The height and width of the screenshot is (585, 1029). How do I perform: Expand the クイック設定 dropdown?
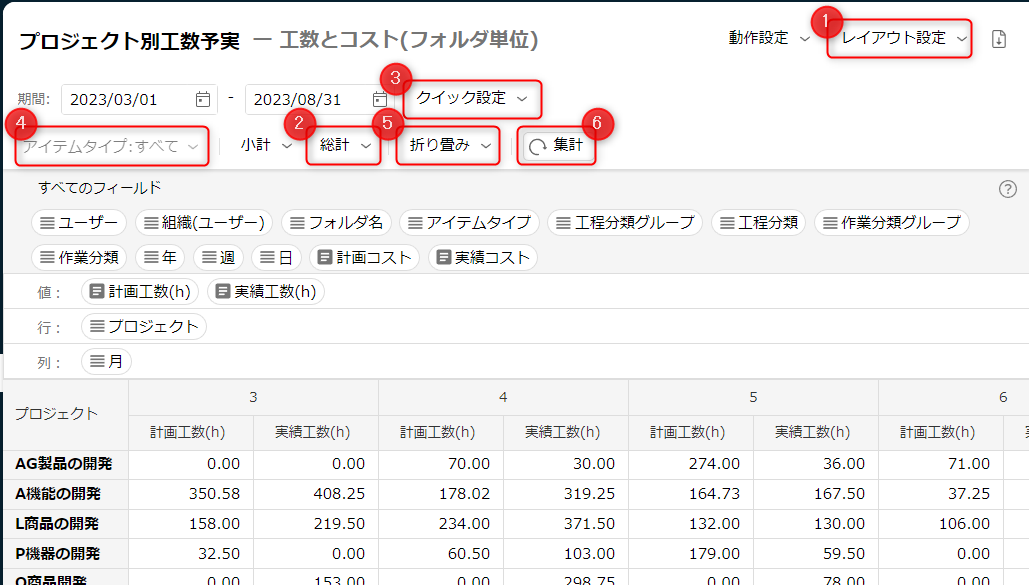coord(471,98)
